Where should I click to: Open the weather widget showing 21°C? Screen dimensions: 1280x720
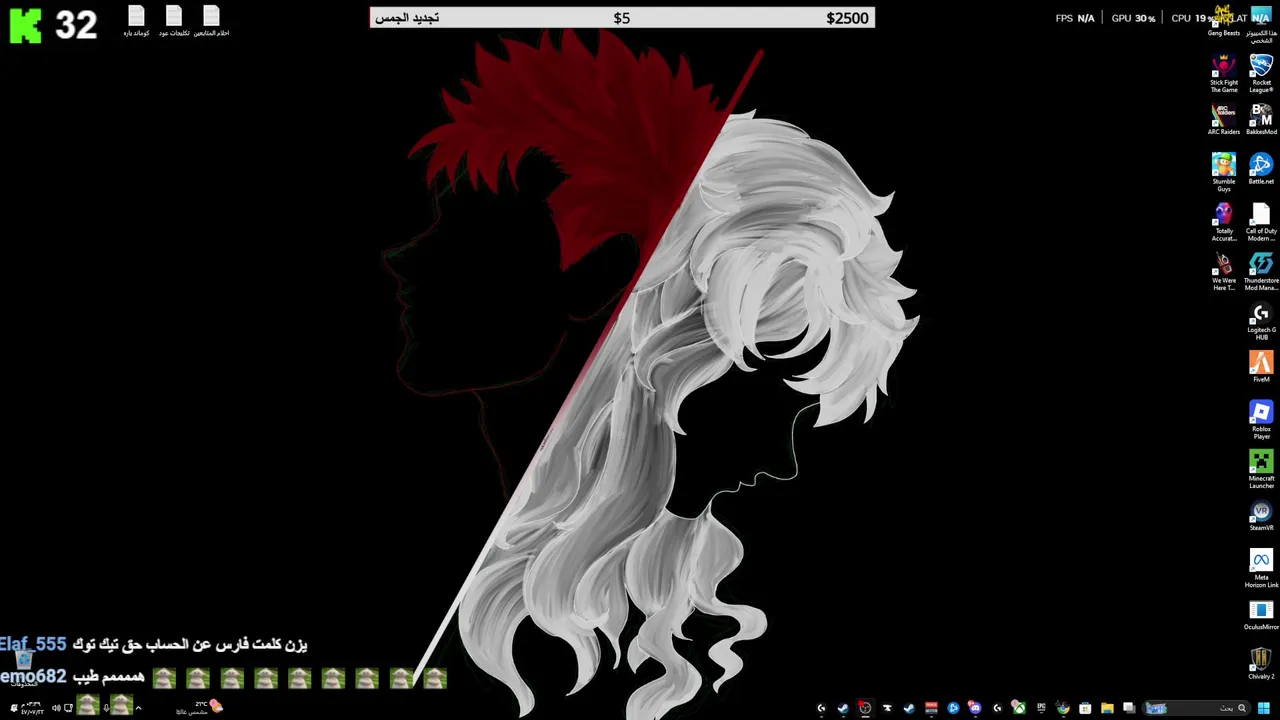point(199,708)
